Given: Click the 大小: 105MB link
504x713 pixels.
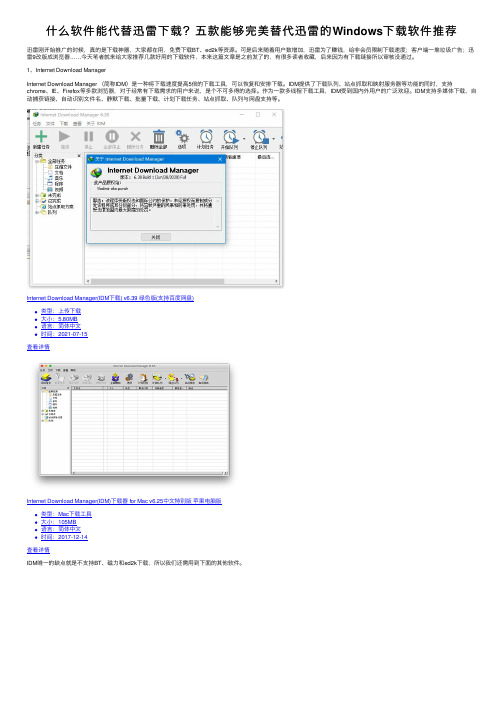Looking at the screenshot, I should pyautogui.click(x=59, y=522).
